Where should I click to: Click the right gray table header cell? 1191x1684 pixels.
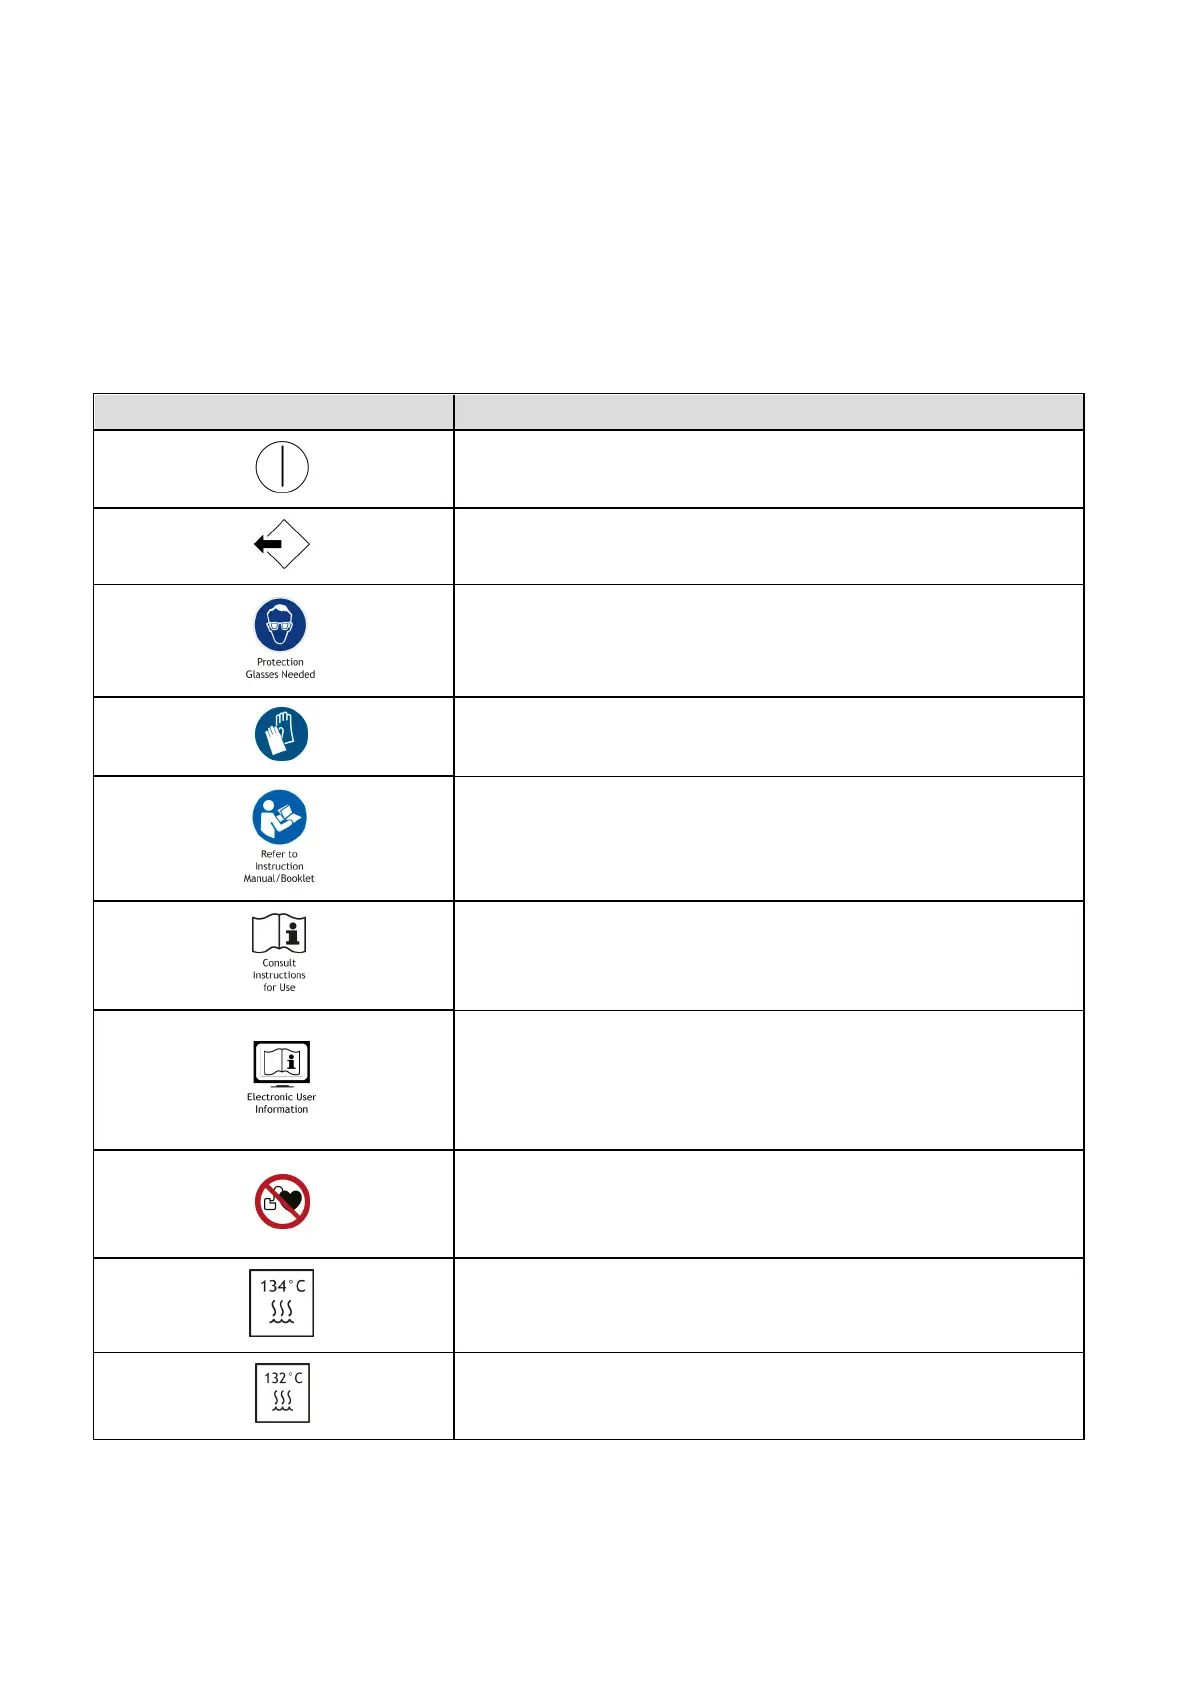tap(768, 412)
